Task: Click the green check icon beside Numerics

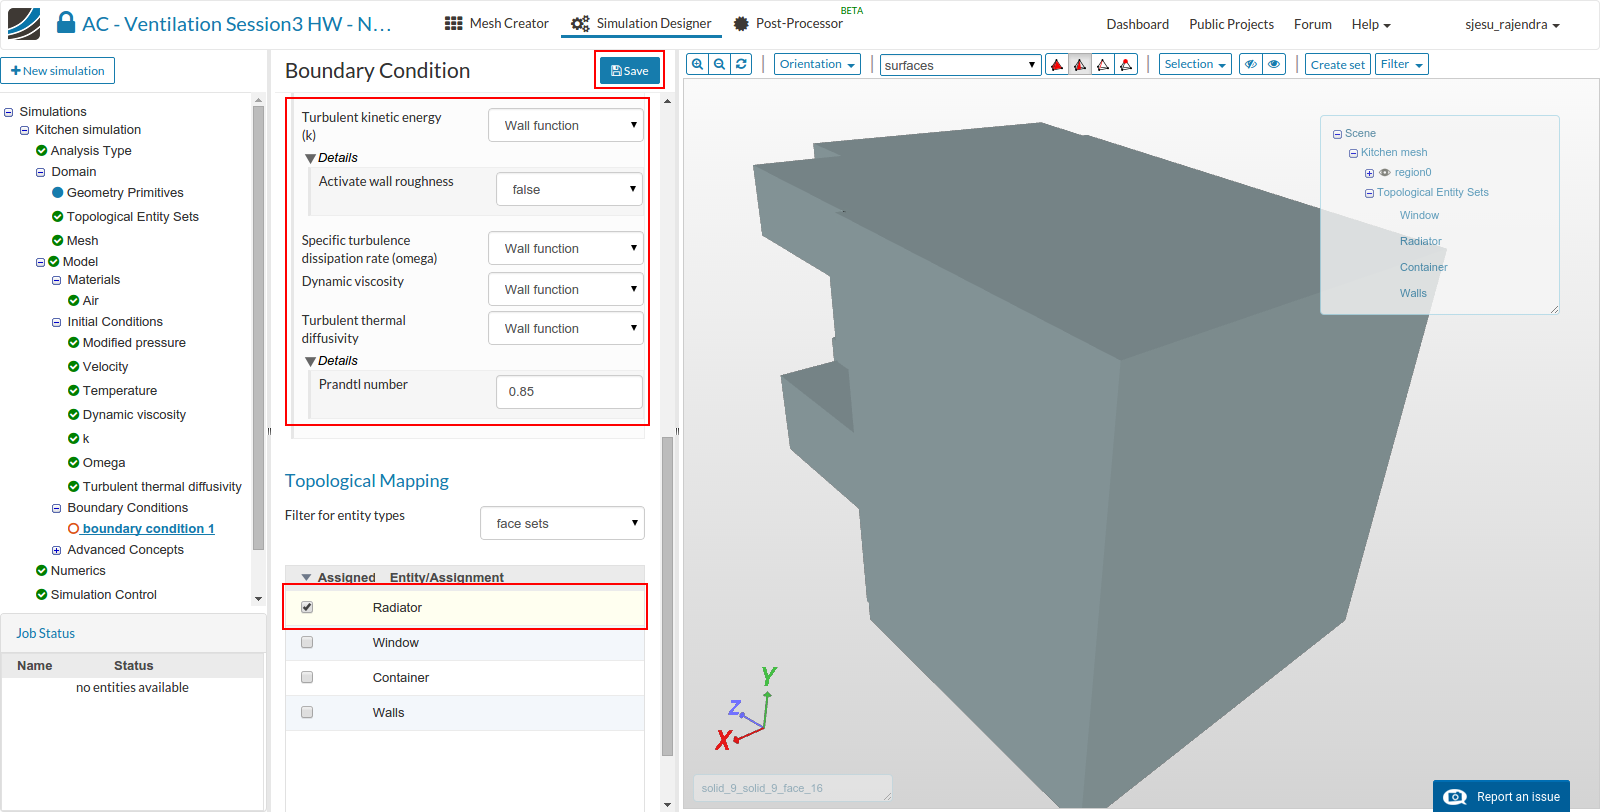Action: [41, 571]
